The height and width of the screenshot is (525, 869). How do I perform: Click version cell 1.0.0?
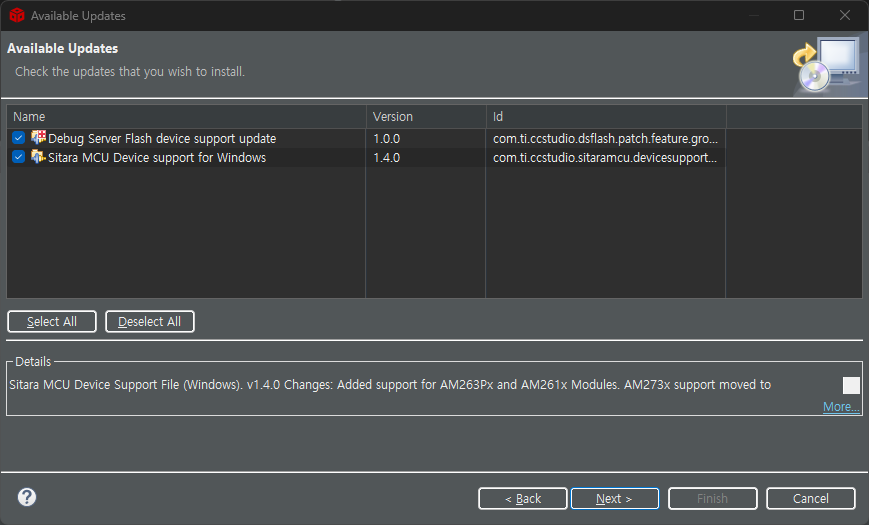(x=386, y=139)
